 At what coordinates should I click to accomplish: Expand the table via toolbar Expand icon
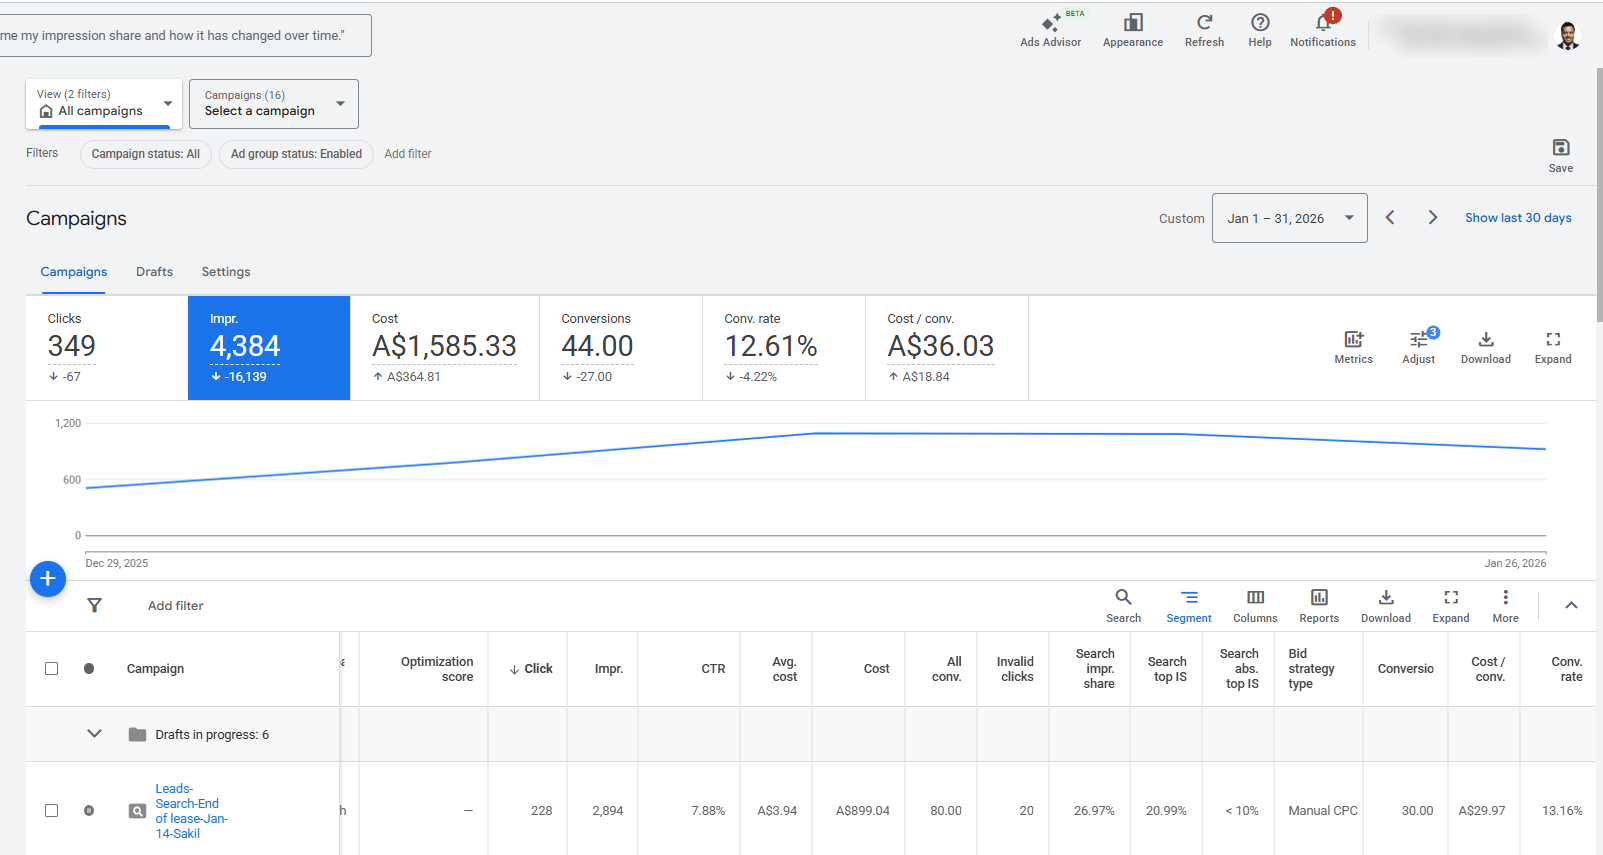point(1451,597)
